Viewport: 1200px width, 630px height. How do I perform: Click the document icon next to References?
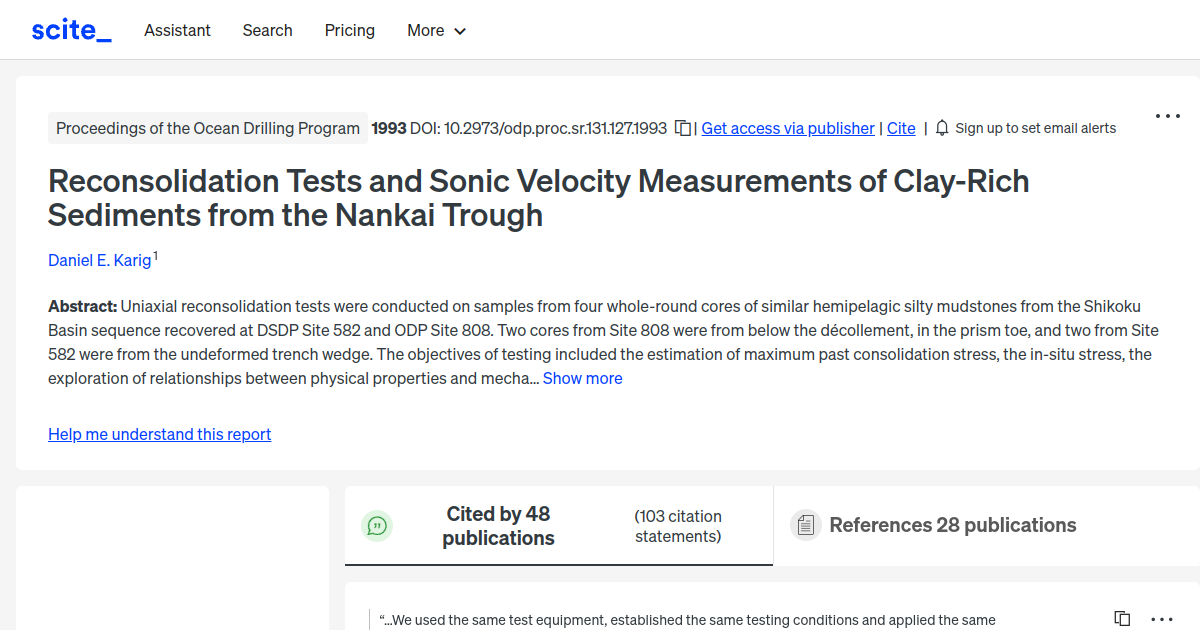(x=805, y=525)
